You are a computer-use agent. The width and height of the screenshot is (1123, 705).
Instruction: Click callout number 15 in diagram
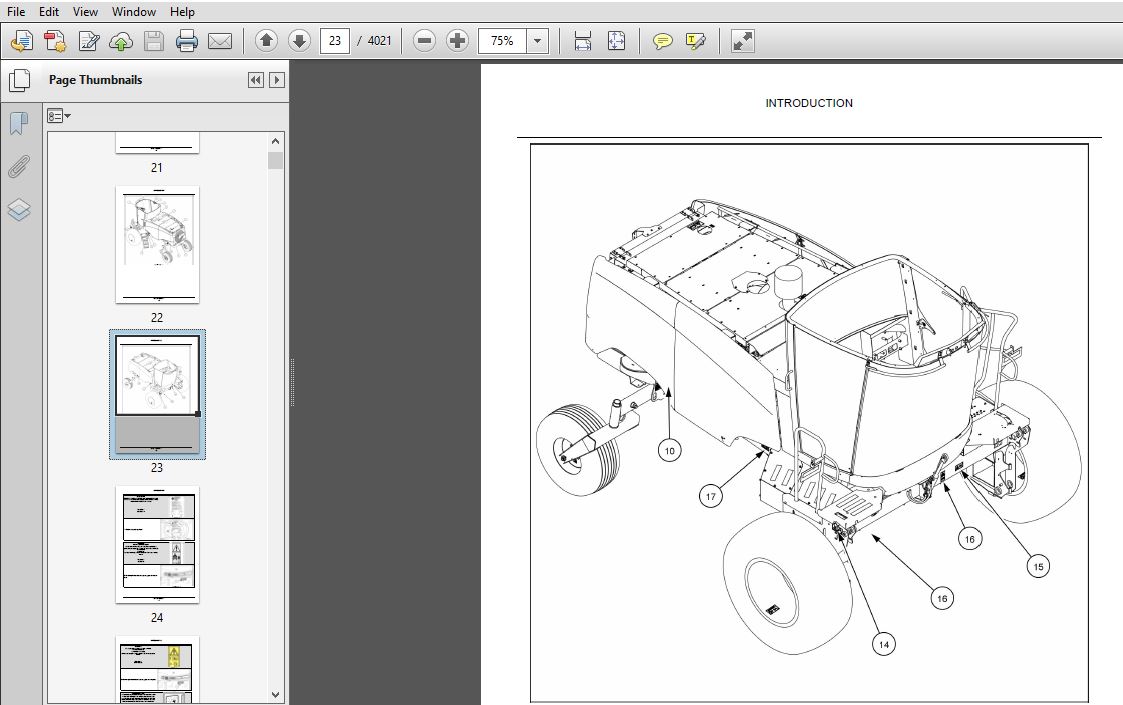tap(1038, 567)
